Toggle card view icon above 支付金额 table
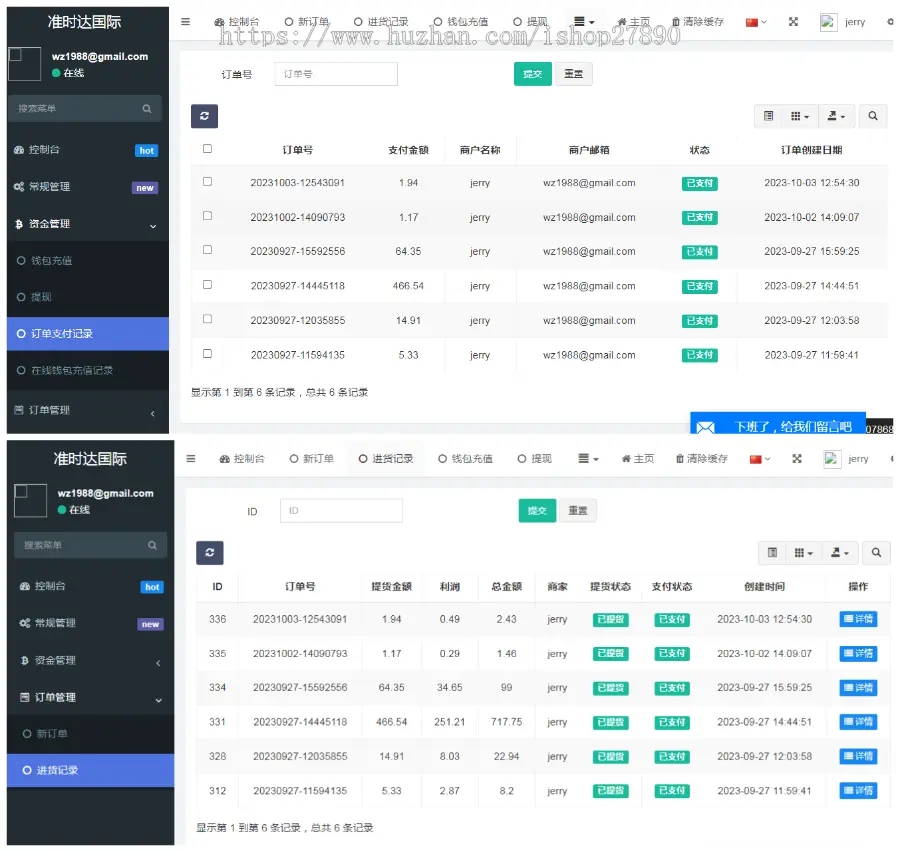 [768, 116]
